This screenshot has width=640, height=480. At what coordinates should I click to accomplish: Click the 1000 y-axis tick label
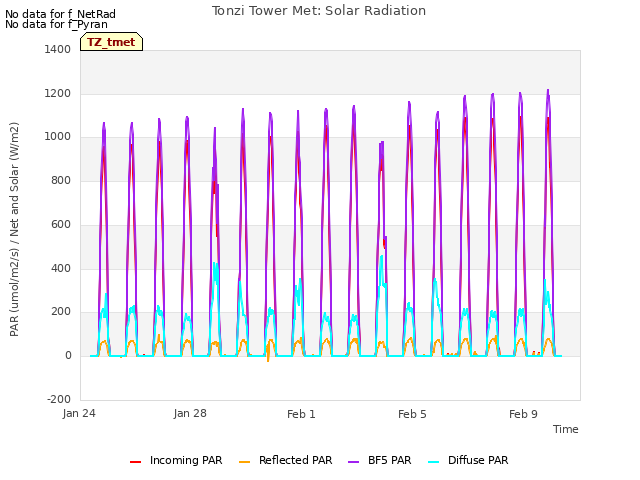pos(58,137)
